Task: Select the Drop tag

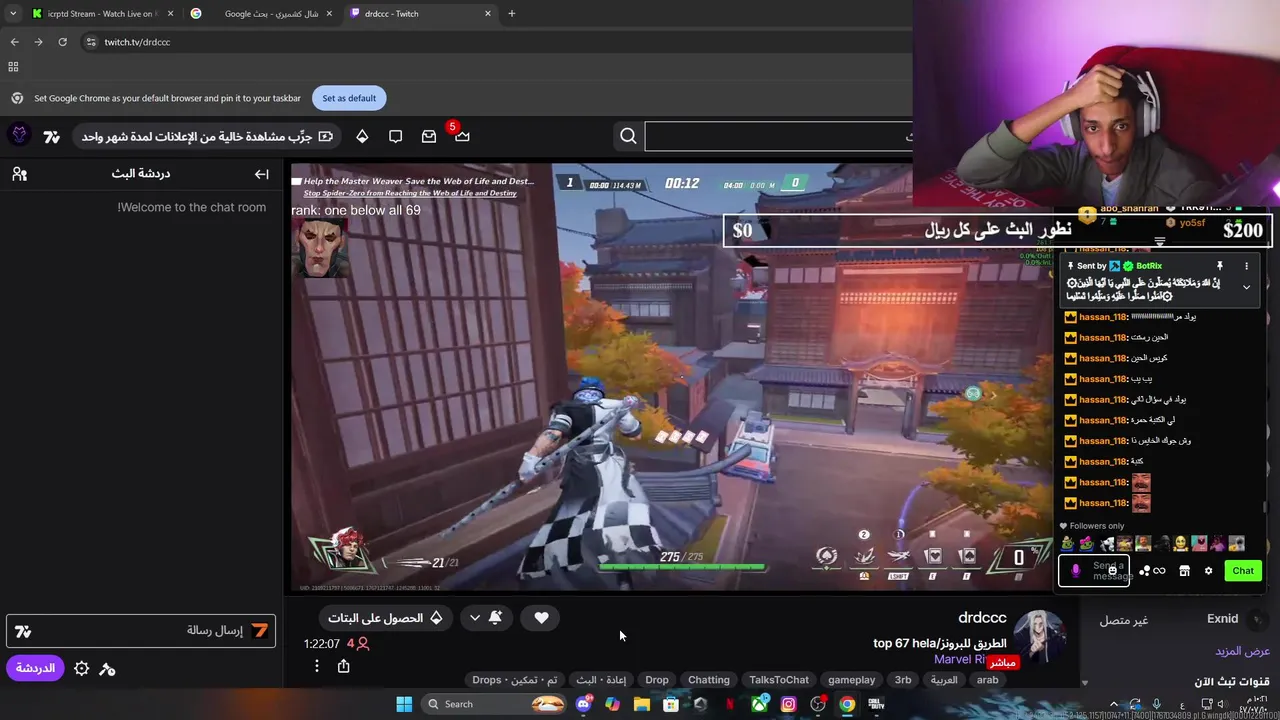Action: coord(657,680)
